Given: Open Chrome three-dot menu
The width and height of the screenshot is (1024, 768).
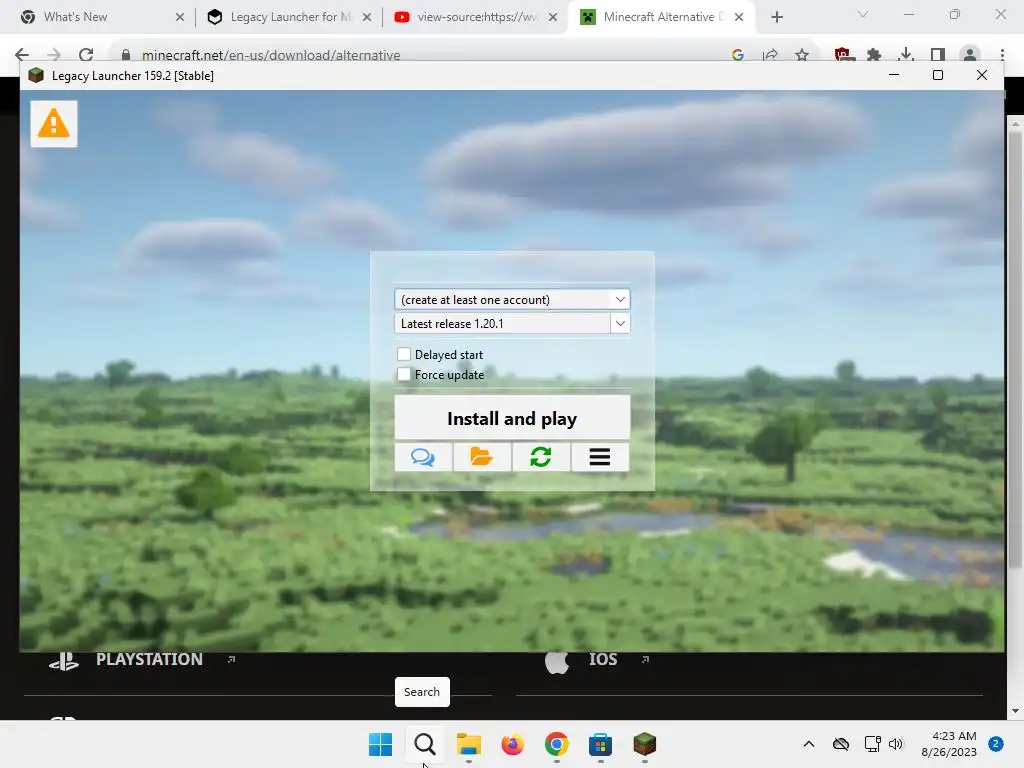Looking at the screenshot, I should pos(1002,55).
